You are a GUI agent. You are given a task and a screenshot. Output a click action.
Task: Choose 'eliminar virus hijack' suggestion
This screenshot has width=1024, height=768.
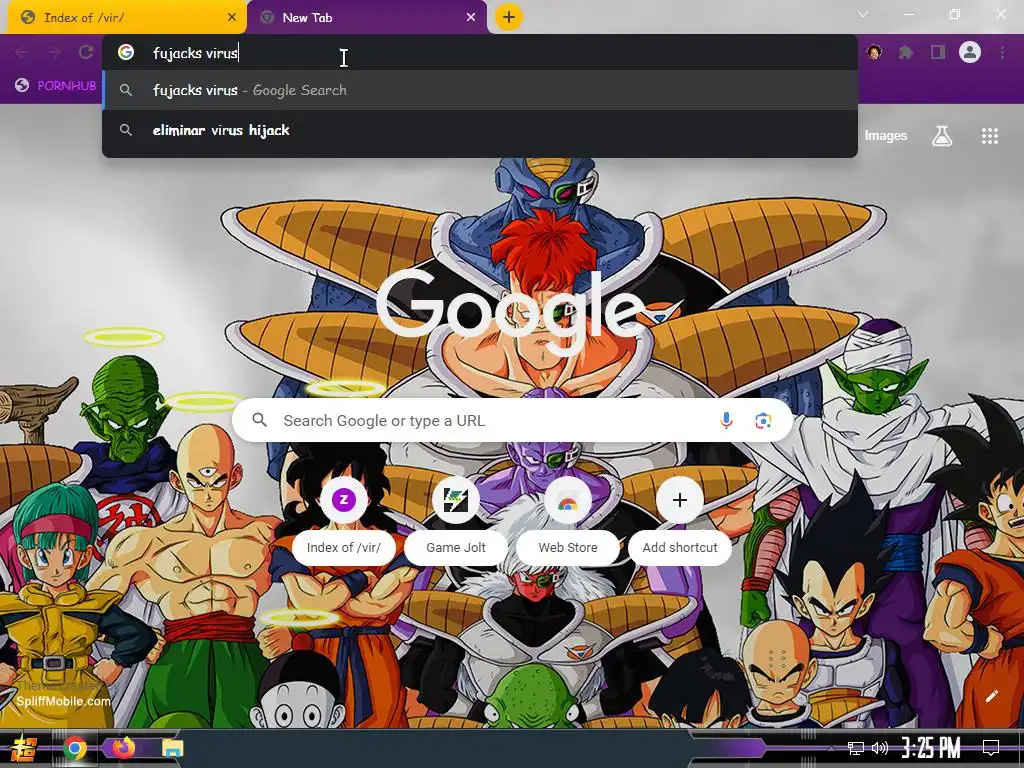click(x=480, y=130)
